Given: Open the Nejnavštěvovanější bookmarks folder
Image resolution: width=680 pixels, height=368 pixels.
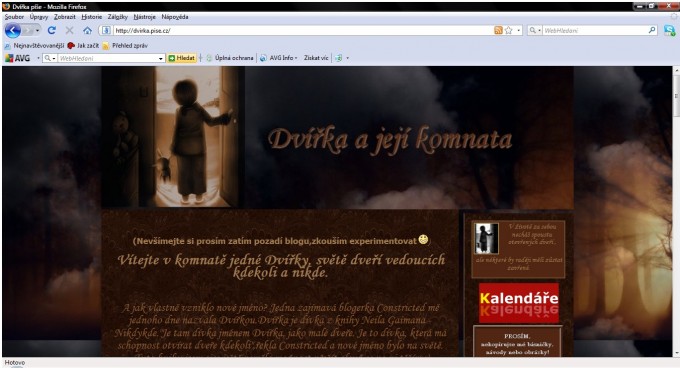Looking at the screenshot, I should [x=34, y=46].
